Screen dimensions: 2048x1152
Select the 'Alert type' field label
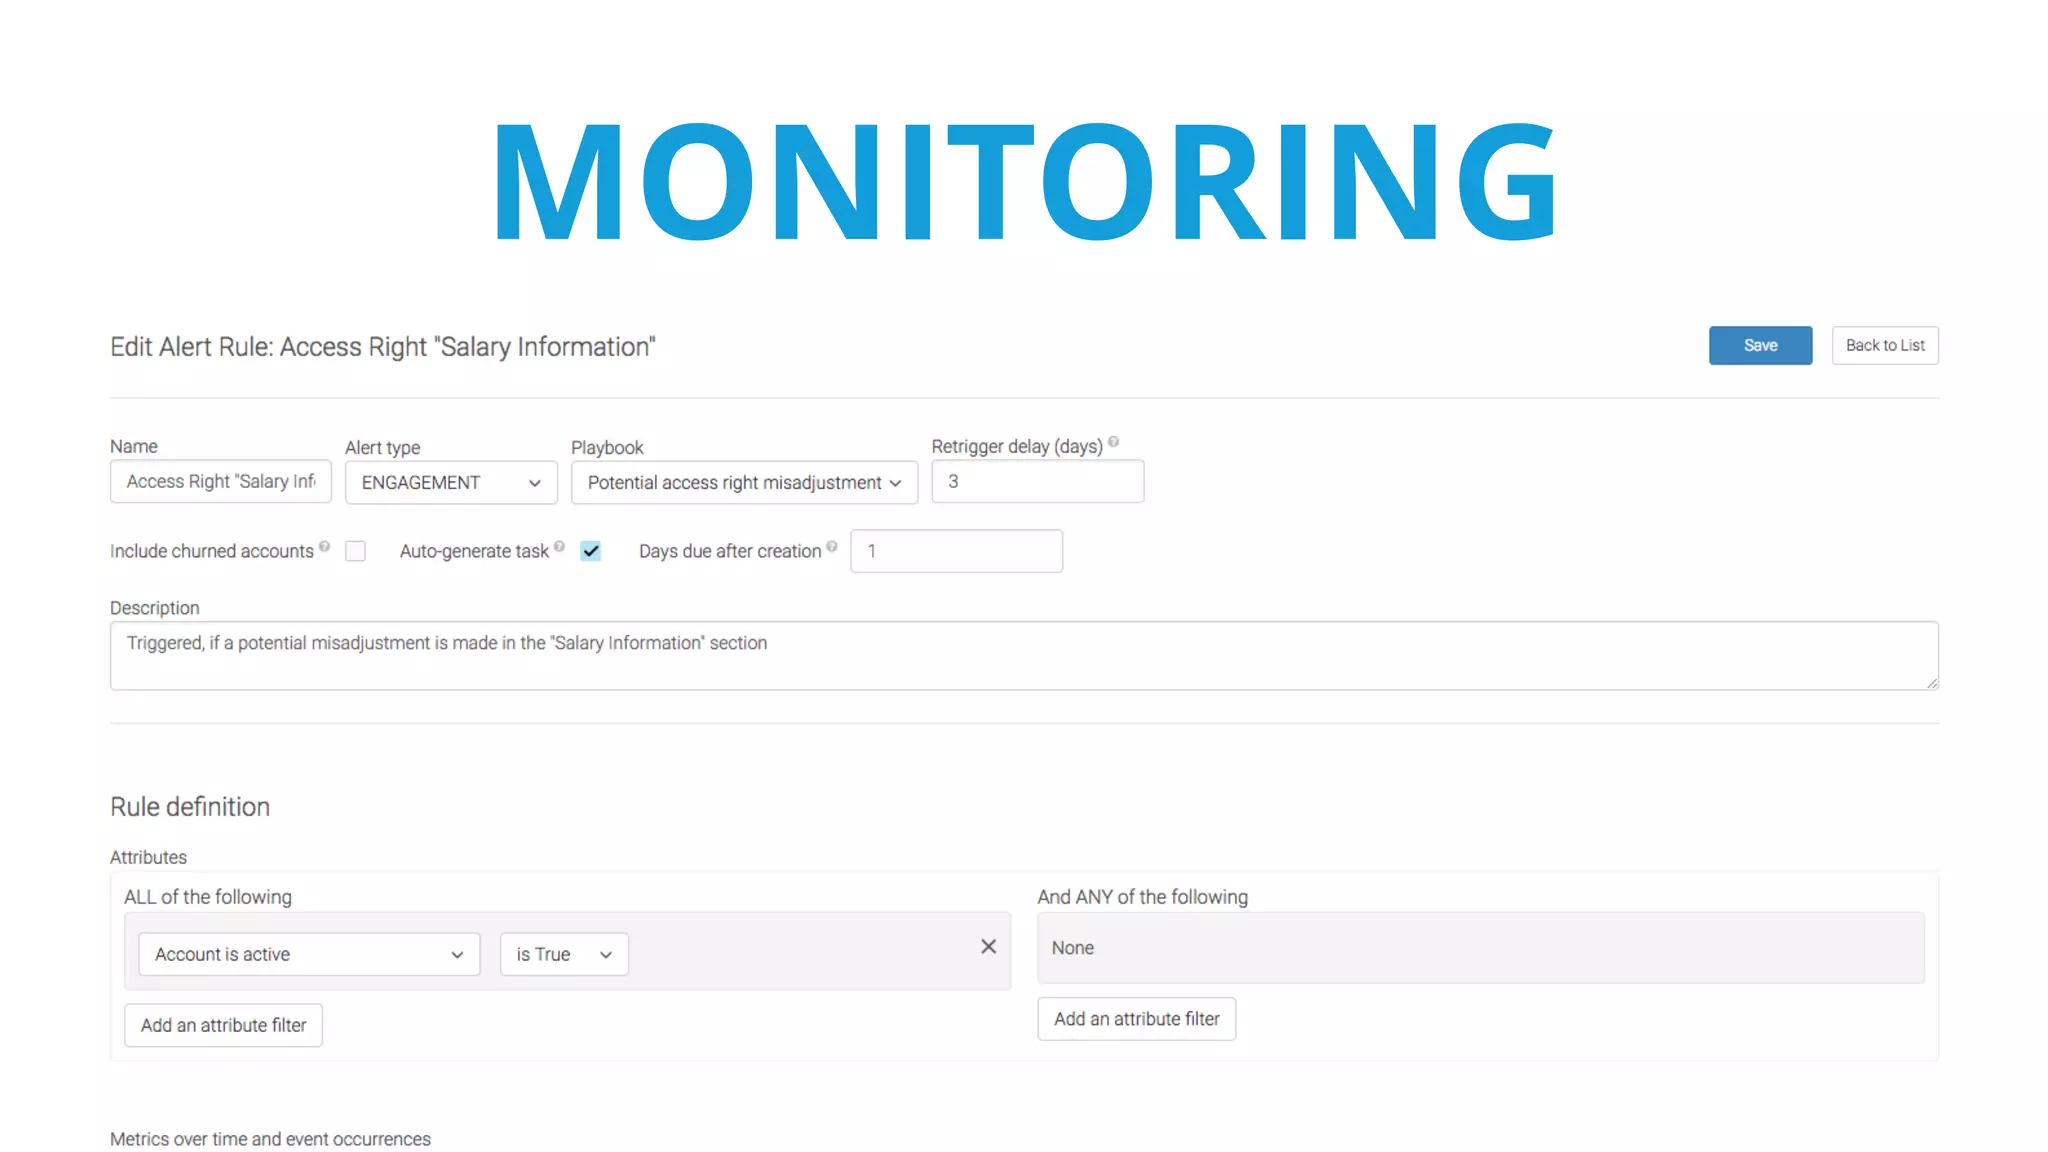coord(383,448)
